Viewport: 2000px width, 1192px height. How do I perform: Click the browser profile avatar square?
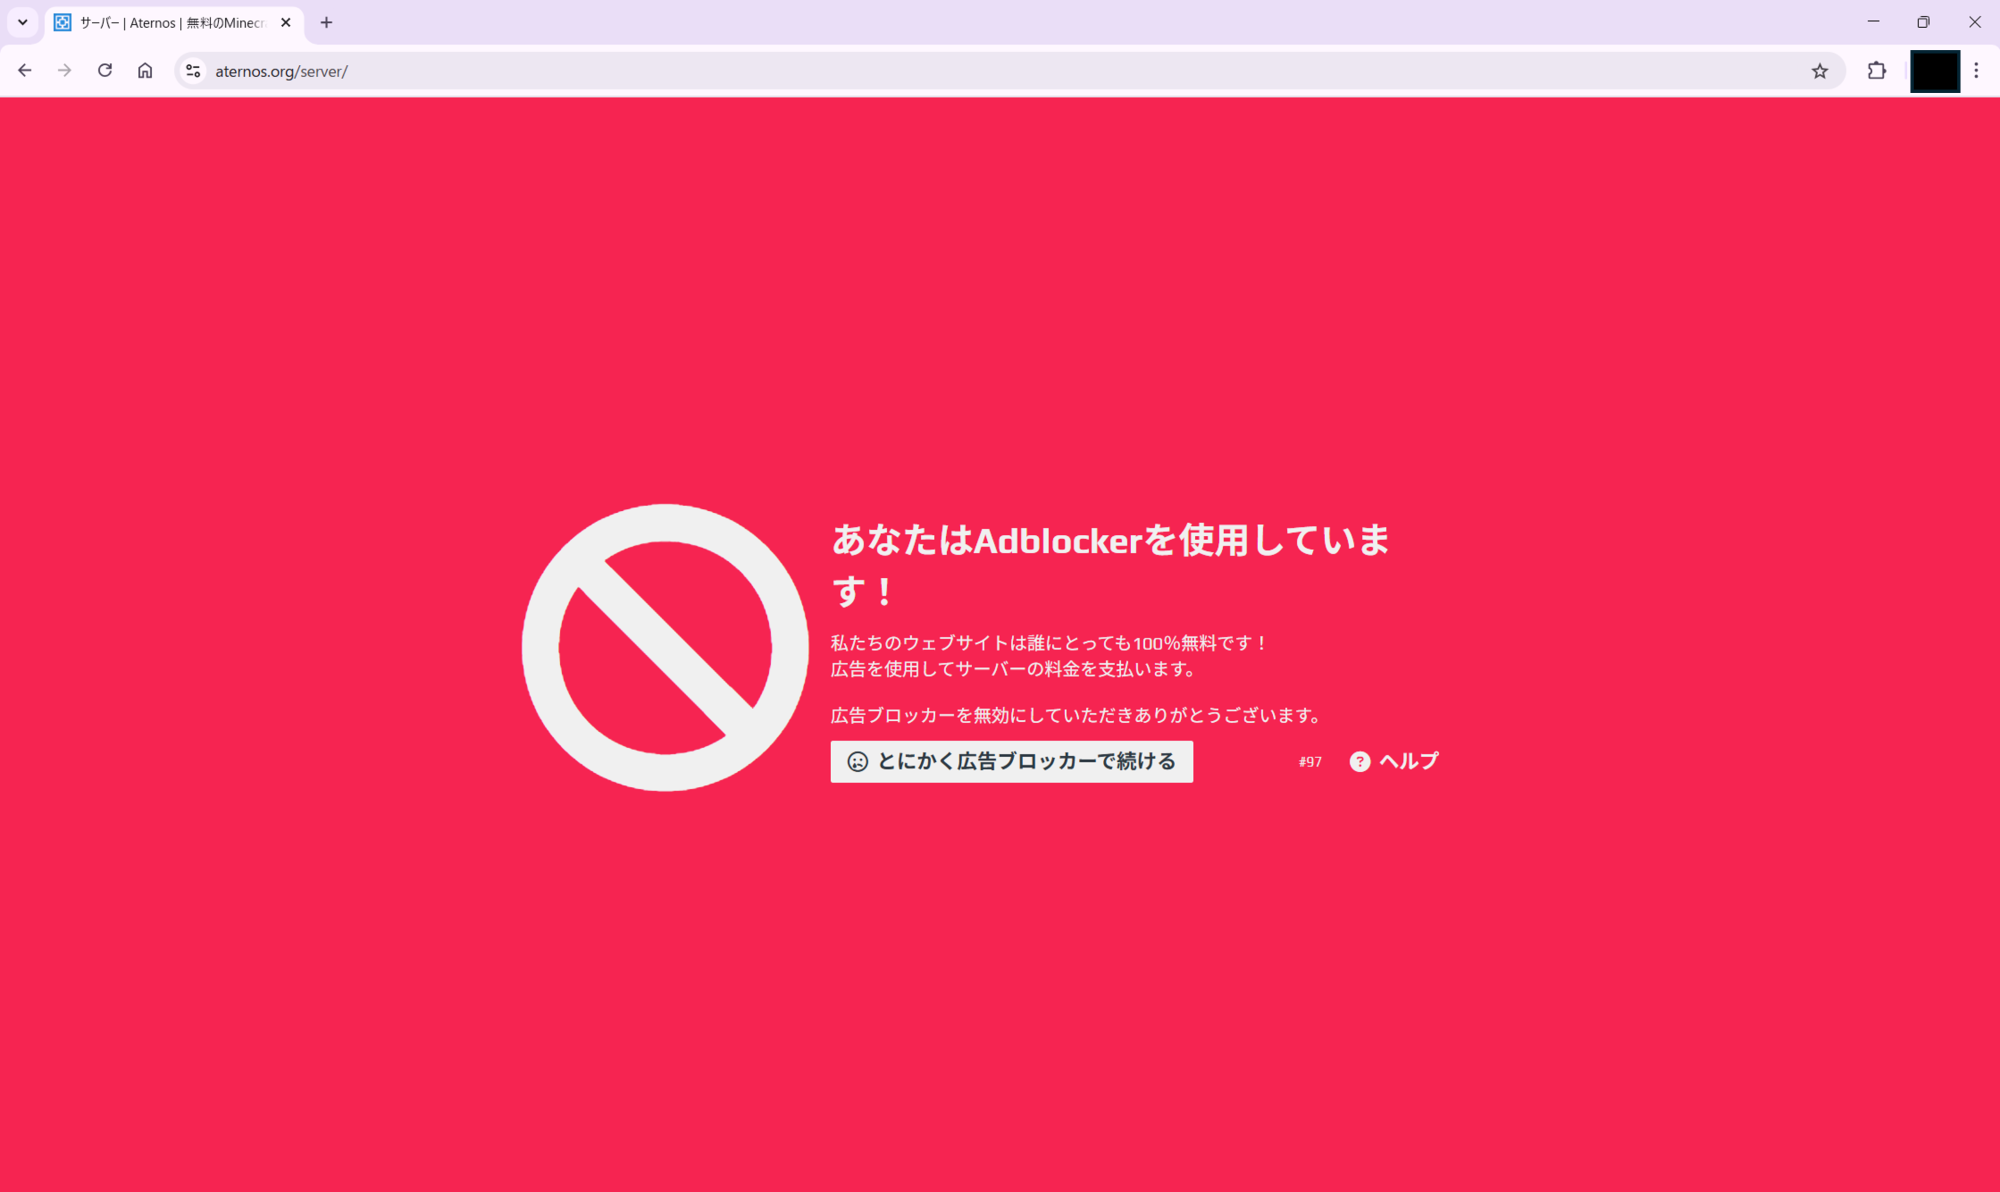click(1934, 70)
